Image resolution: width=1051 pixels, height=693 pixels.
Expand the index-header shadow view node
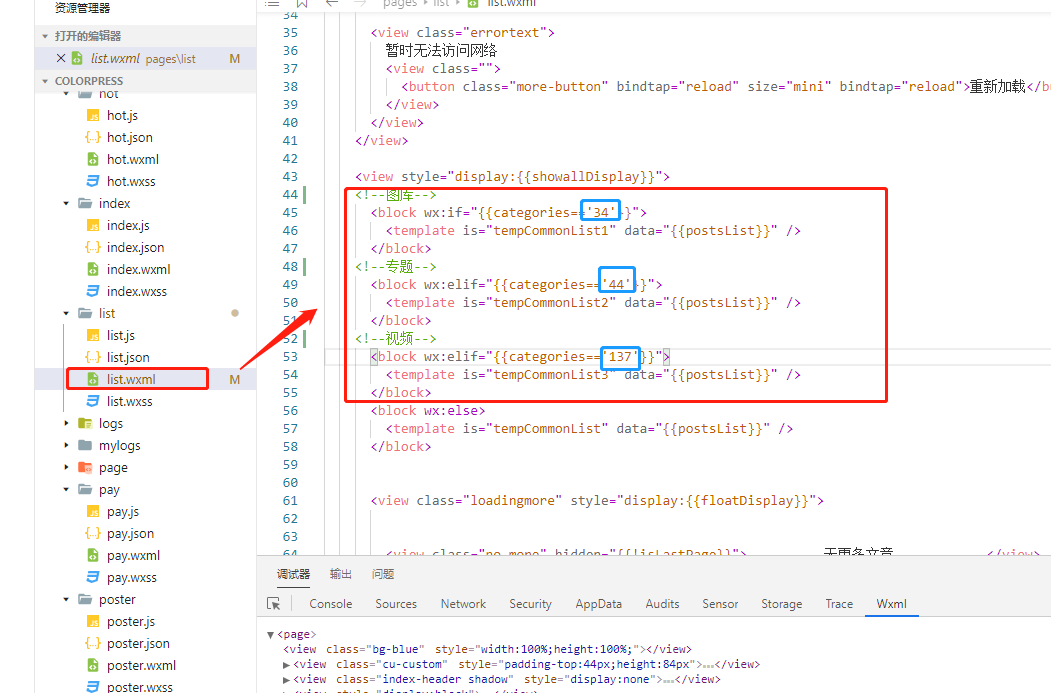(x=286, y=680)
